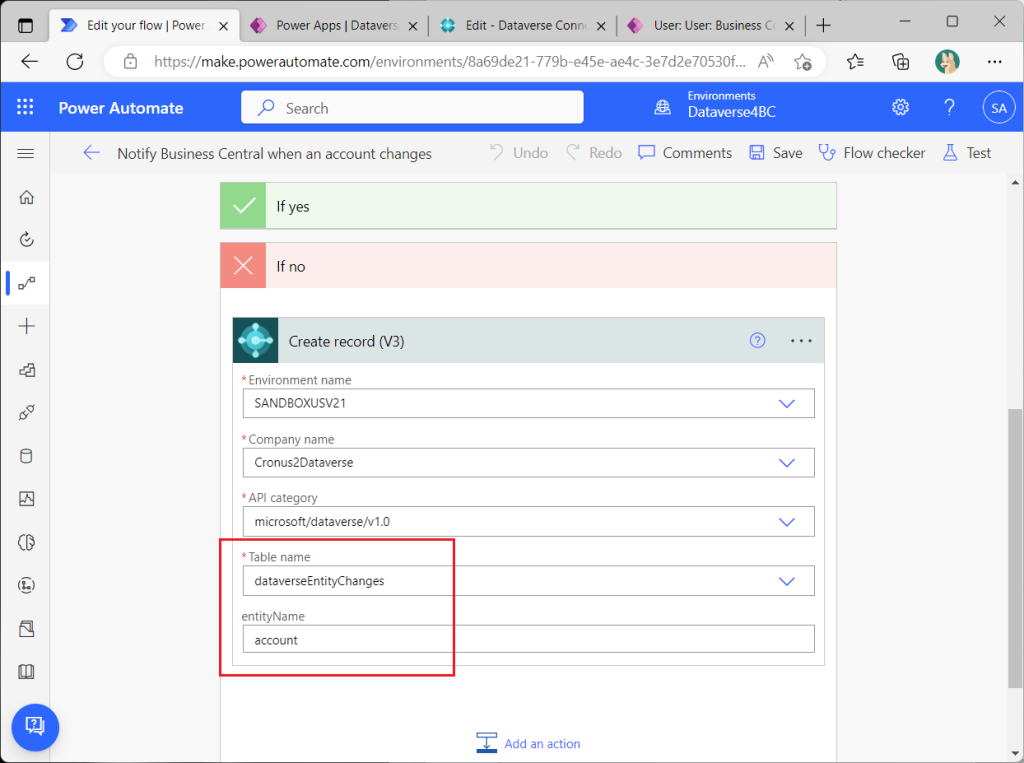Click the Business Central connector icon
Viewport: 1024px width, 763px height.
point(255,340)
